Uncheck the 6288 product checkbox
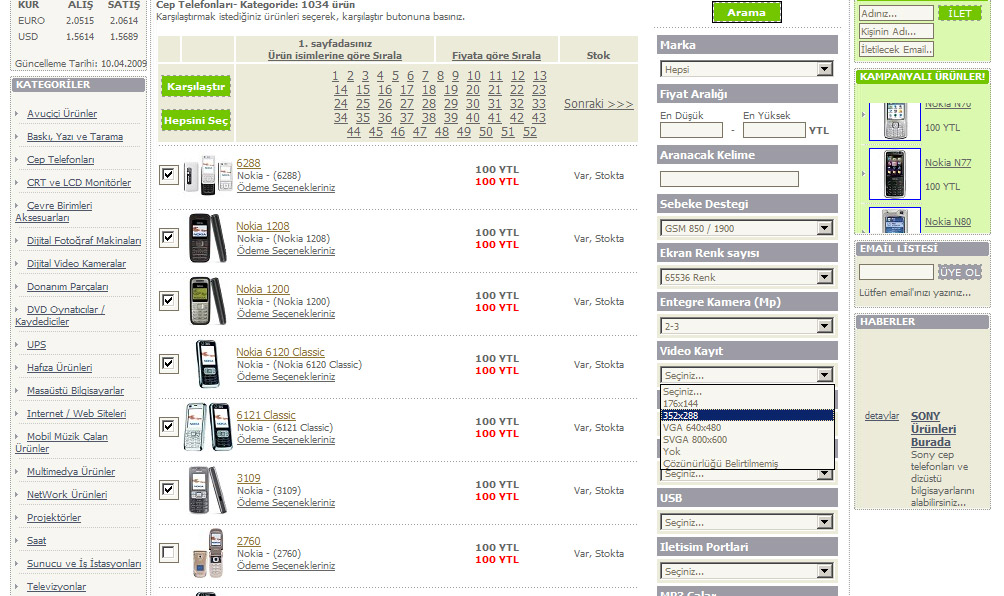1004x596 pixels. pos(168,175)
